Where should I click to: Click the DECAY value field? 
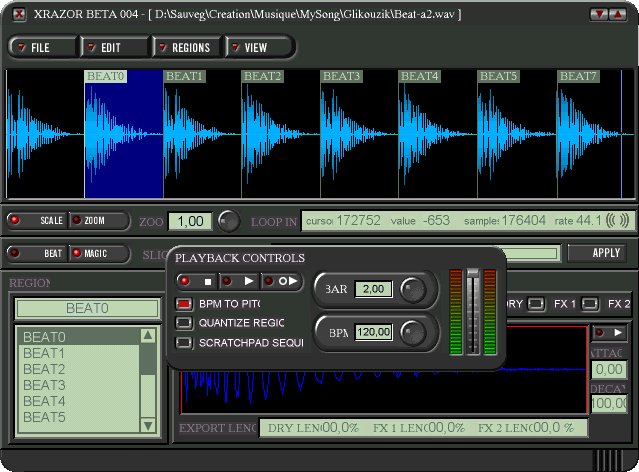click(609, 404)
